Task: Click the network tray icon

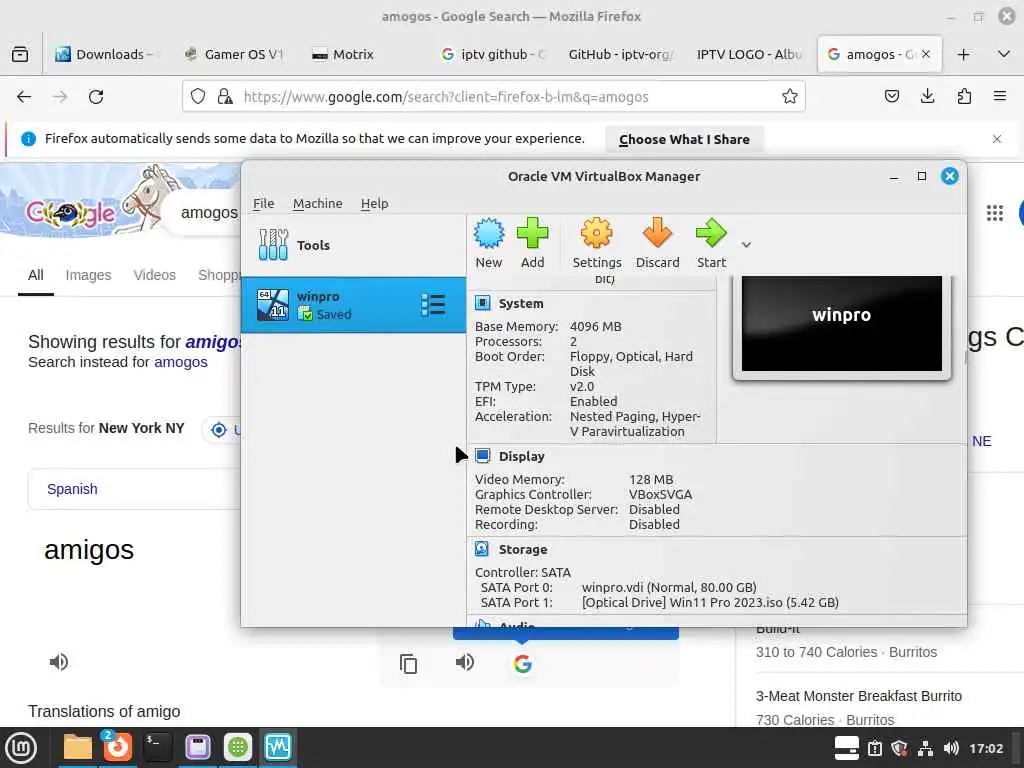Action: pyautogui.click(x=925, y=748)
